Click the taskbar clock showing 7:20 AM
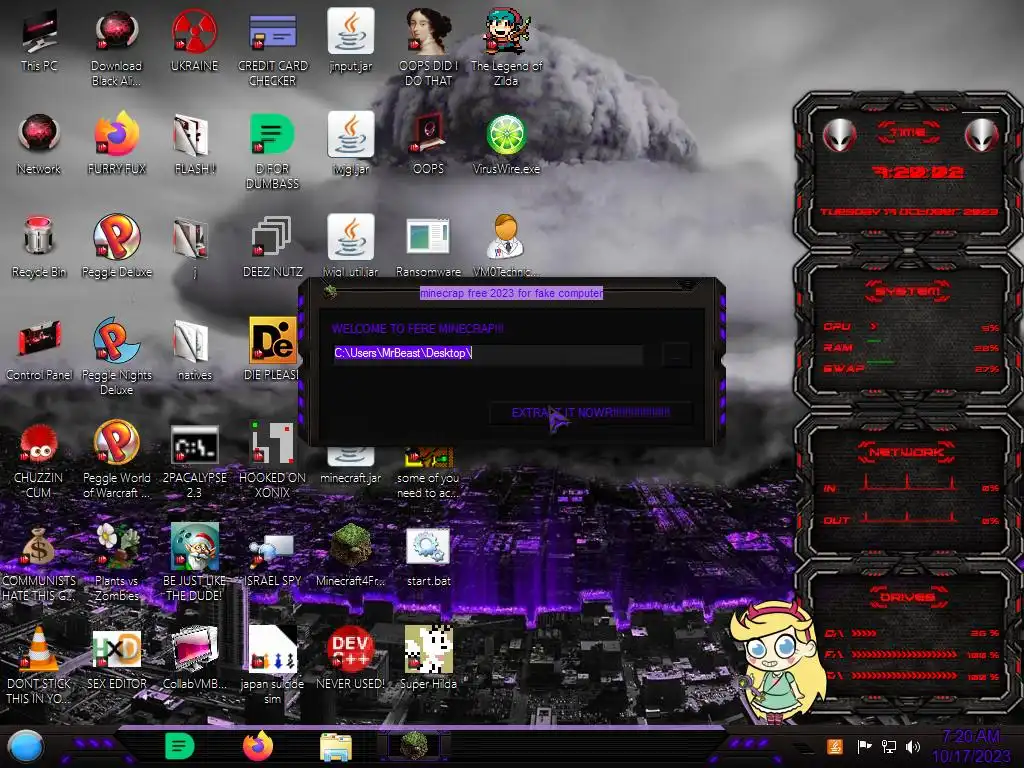The height and width of the screenshot is (768, 1024). 971,746
